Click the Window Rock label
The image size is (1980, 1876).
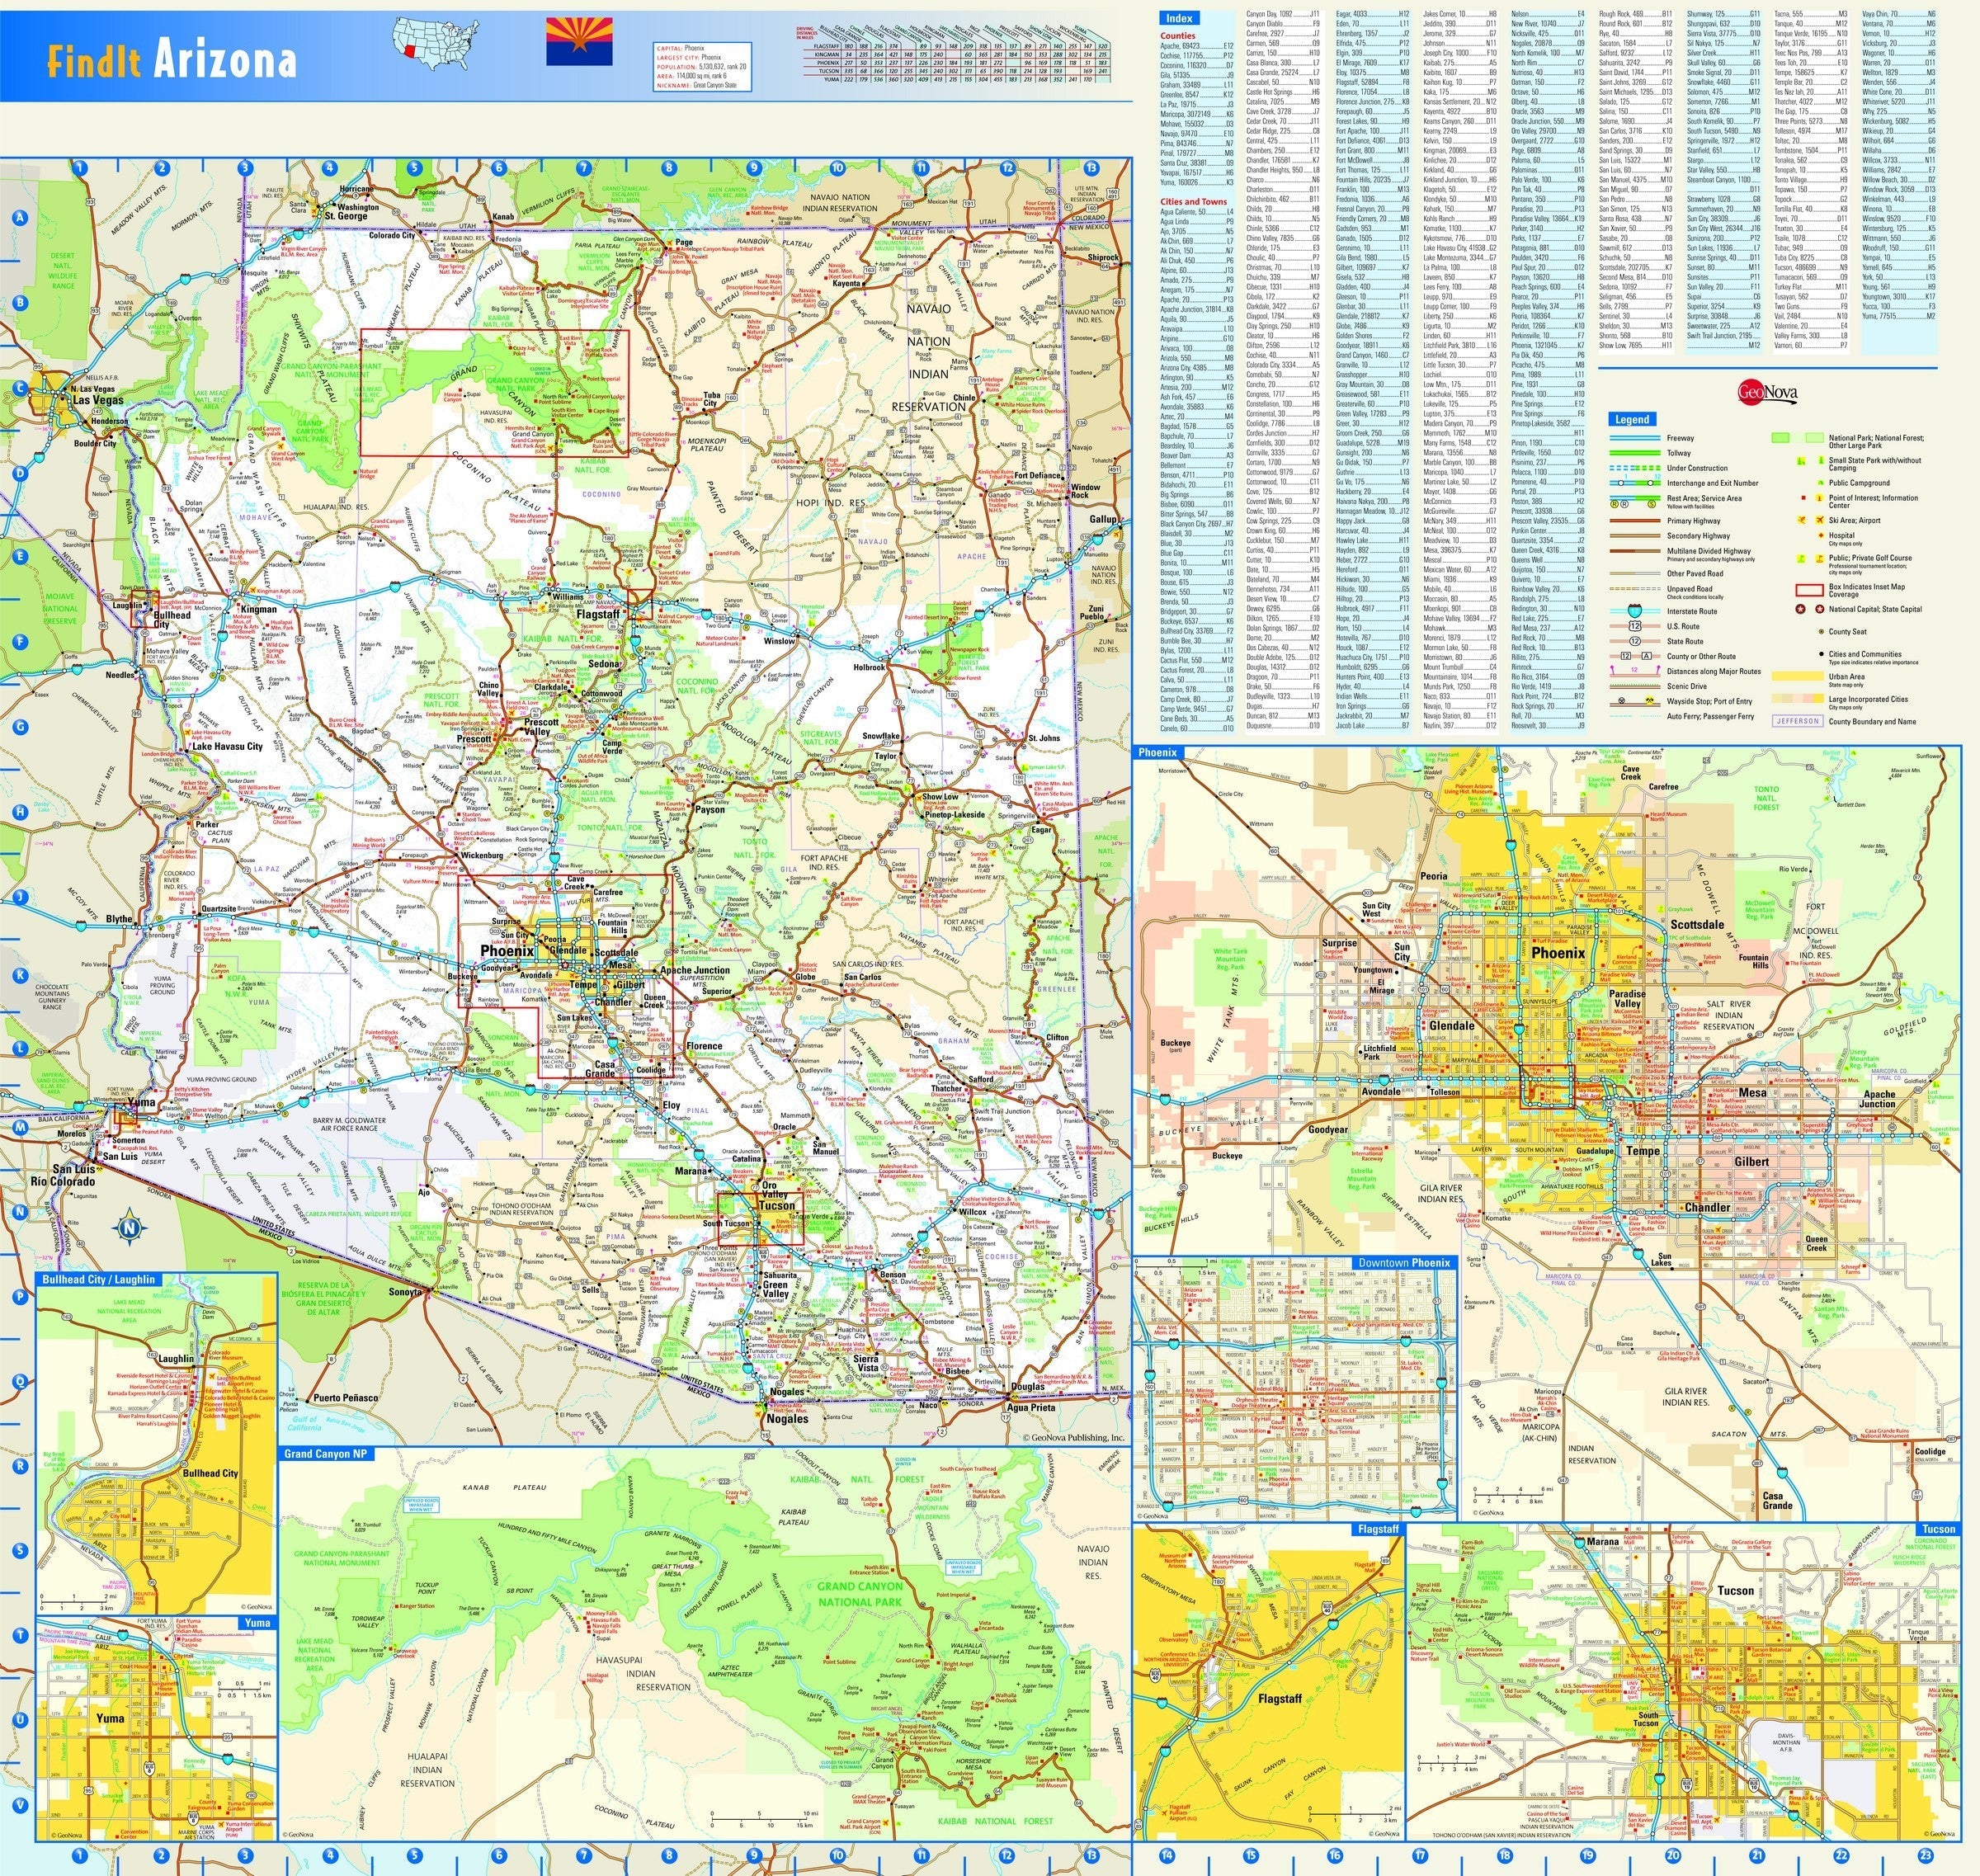(x=1085, y=491)
